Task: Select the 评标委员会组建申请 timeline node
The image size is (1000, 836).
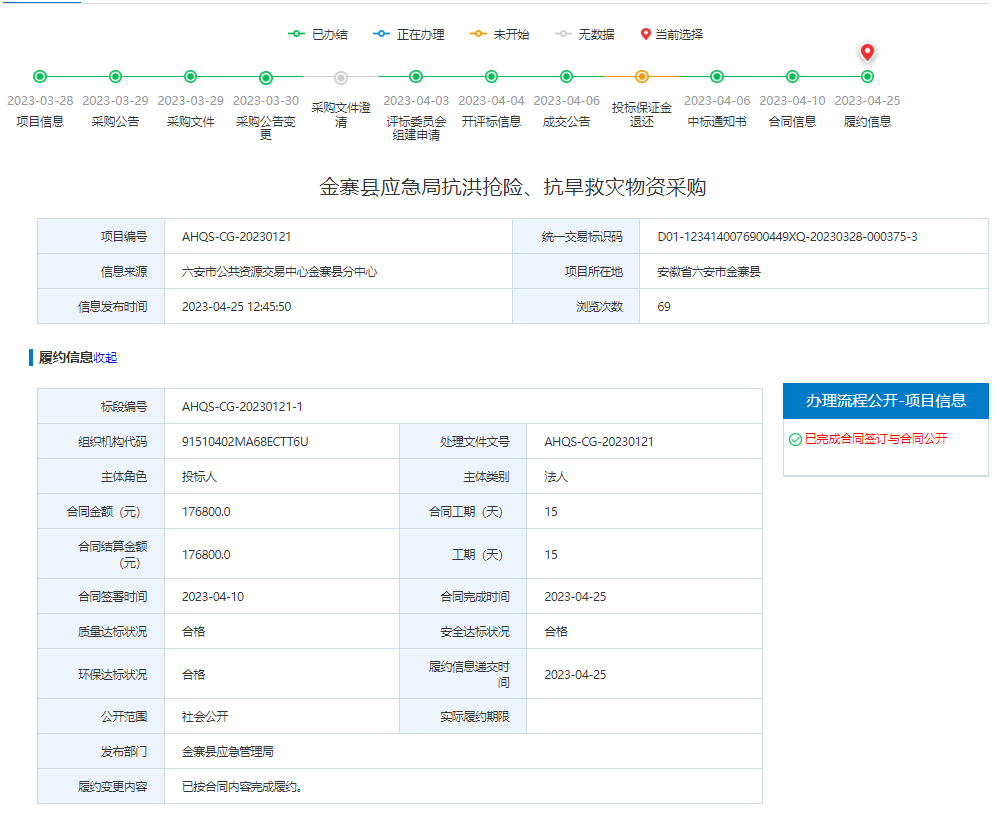Action: click(416, 77)
